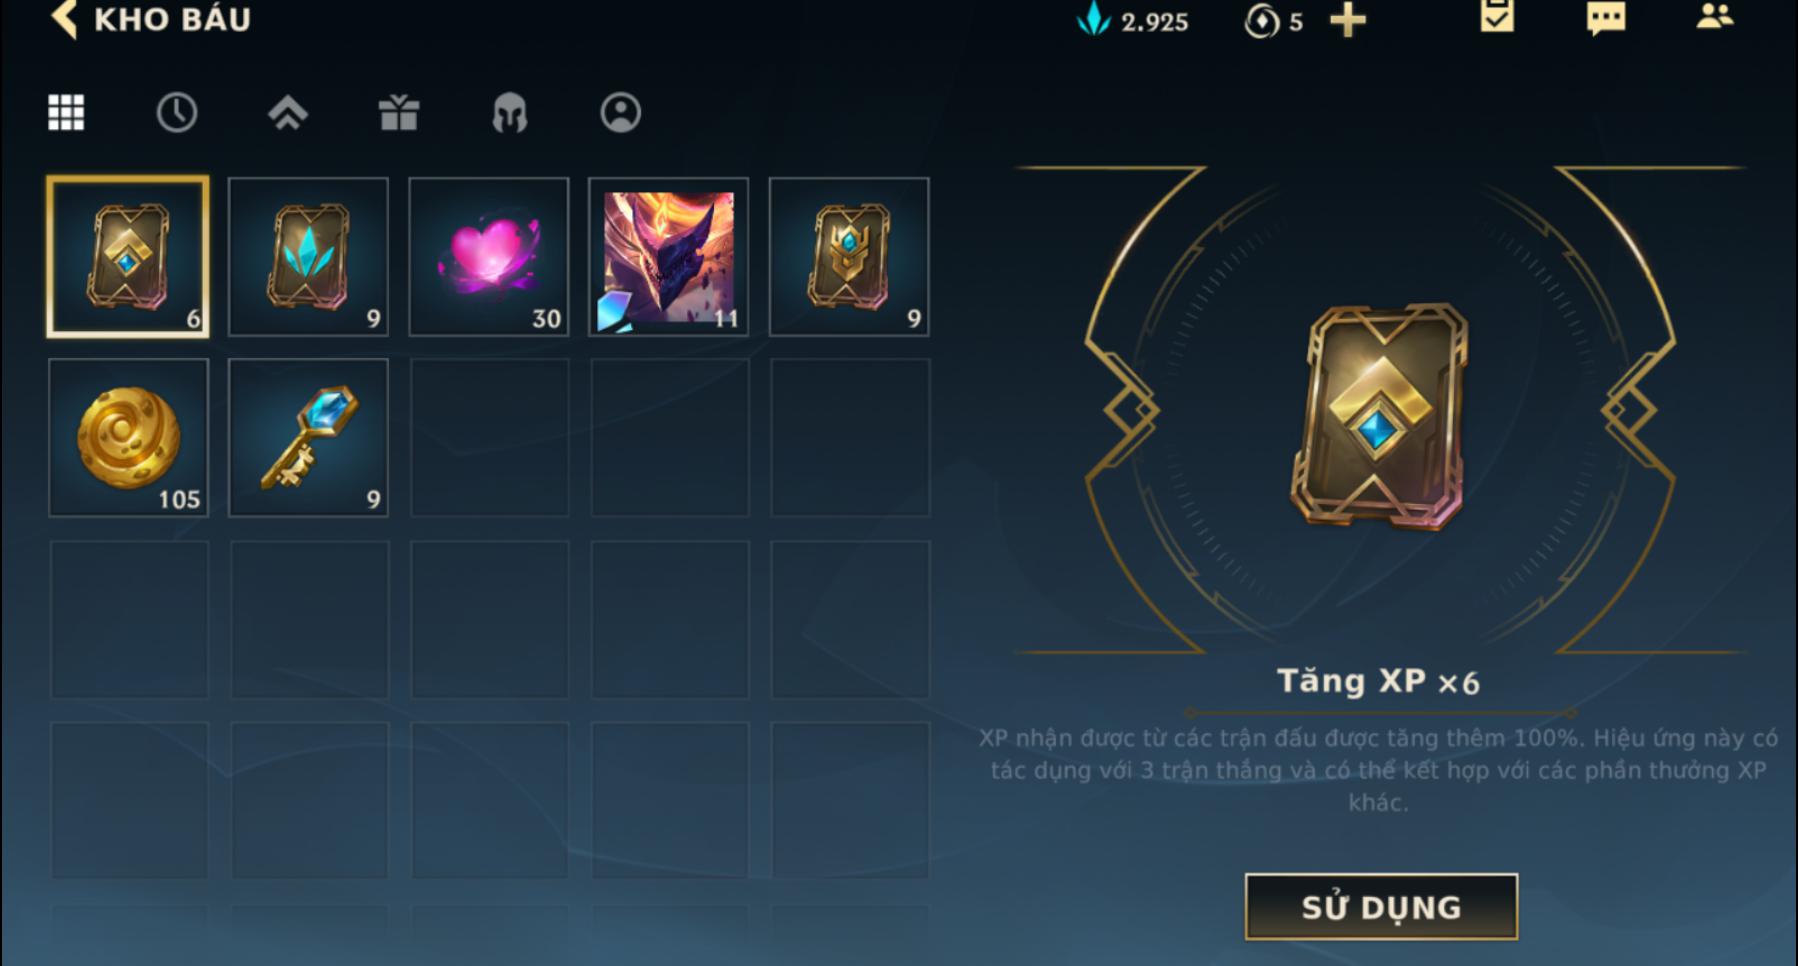Select the gold coin item with 105
The height and width of the screenshot is (966, 1798).
tap(128, 438)
